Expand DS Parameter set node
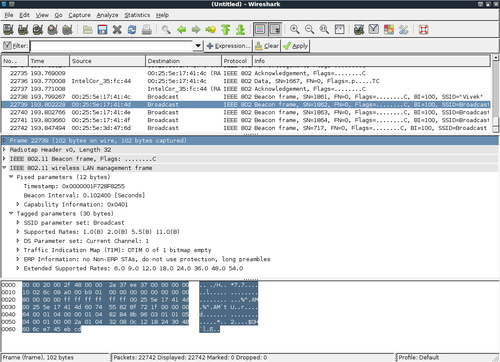500x362 pixels. point(18,241)
